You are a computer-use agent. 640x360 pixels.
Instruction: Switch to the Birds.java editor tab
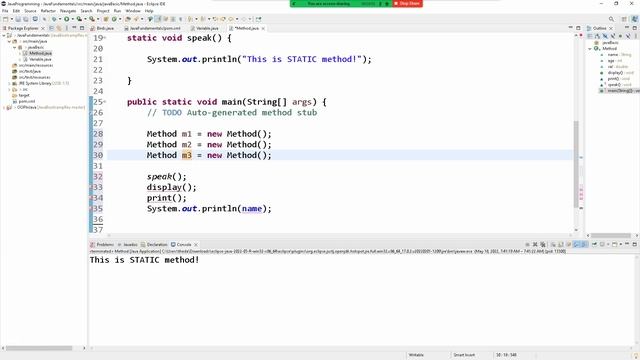[102, 28]
